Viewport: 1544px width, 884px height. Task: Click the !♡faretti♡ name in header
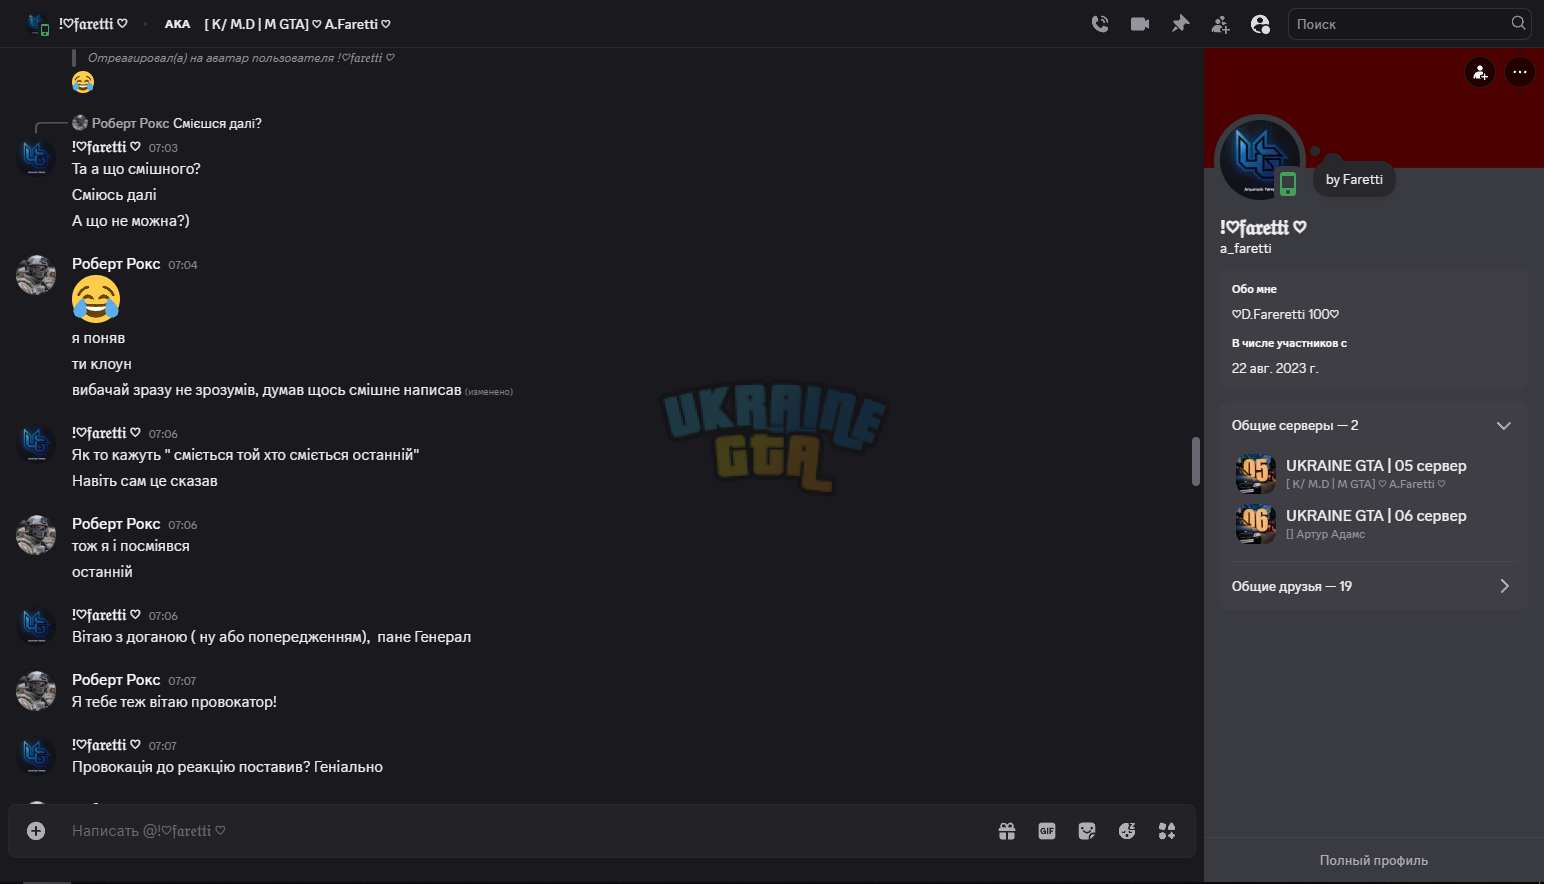pyautogui.click(x=93, y=24)
